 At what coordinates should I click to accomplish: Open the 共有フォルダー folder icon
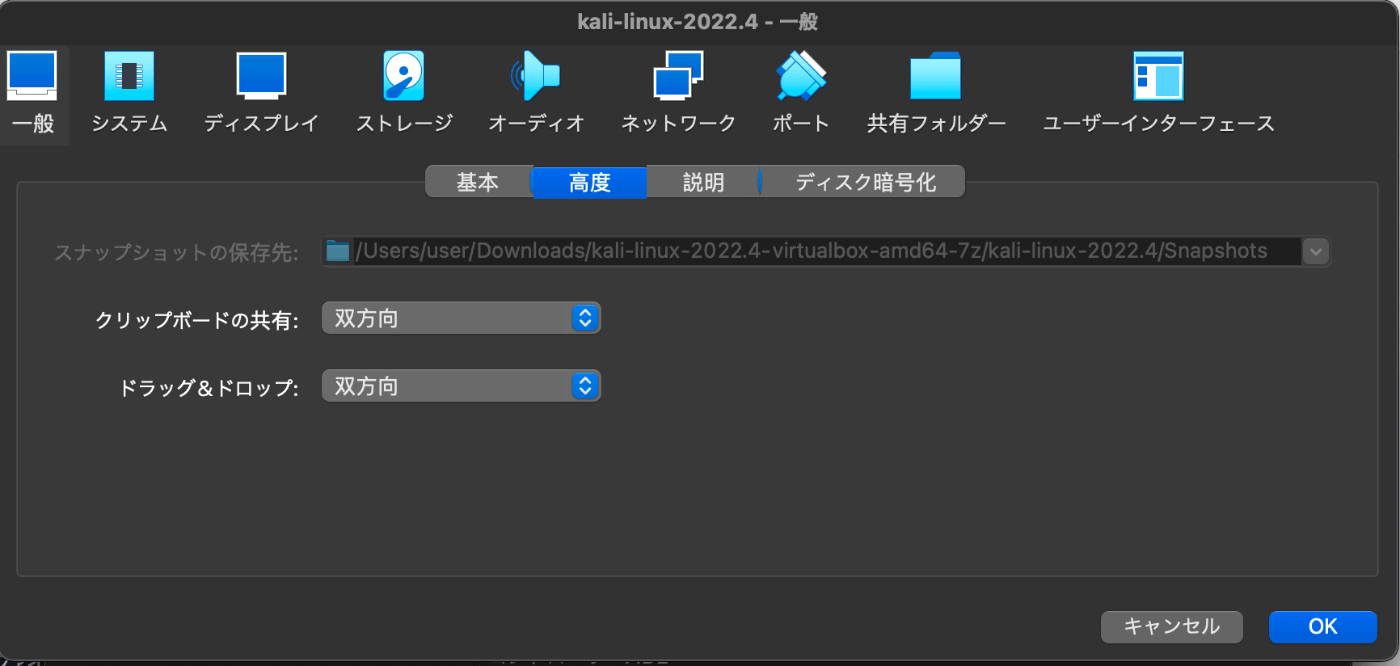(936, 77)
